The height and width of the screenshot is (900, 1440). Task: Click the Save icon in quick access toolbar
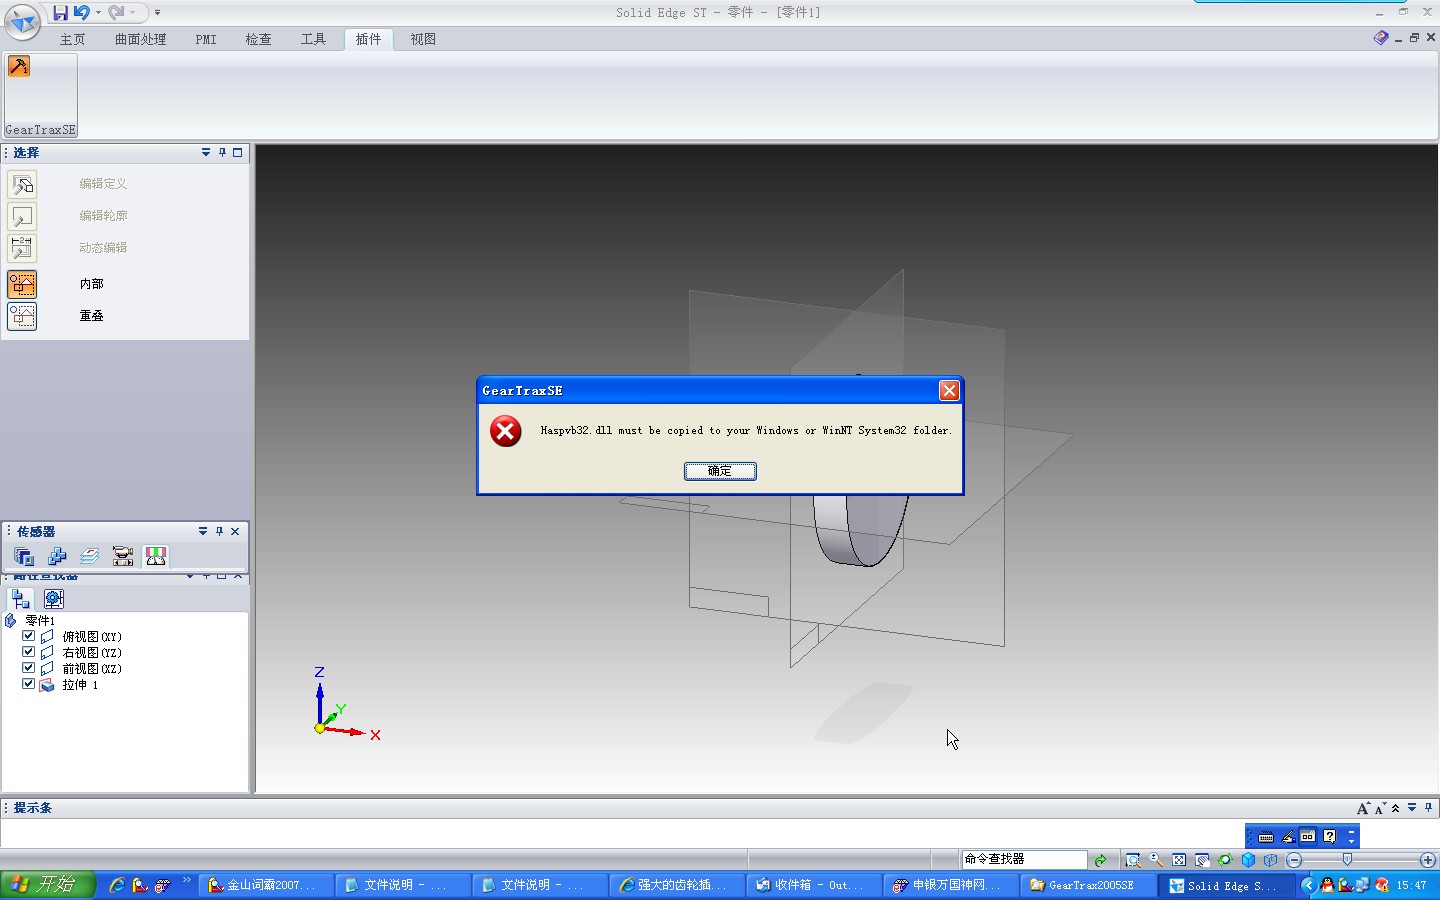[60, 13]
